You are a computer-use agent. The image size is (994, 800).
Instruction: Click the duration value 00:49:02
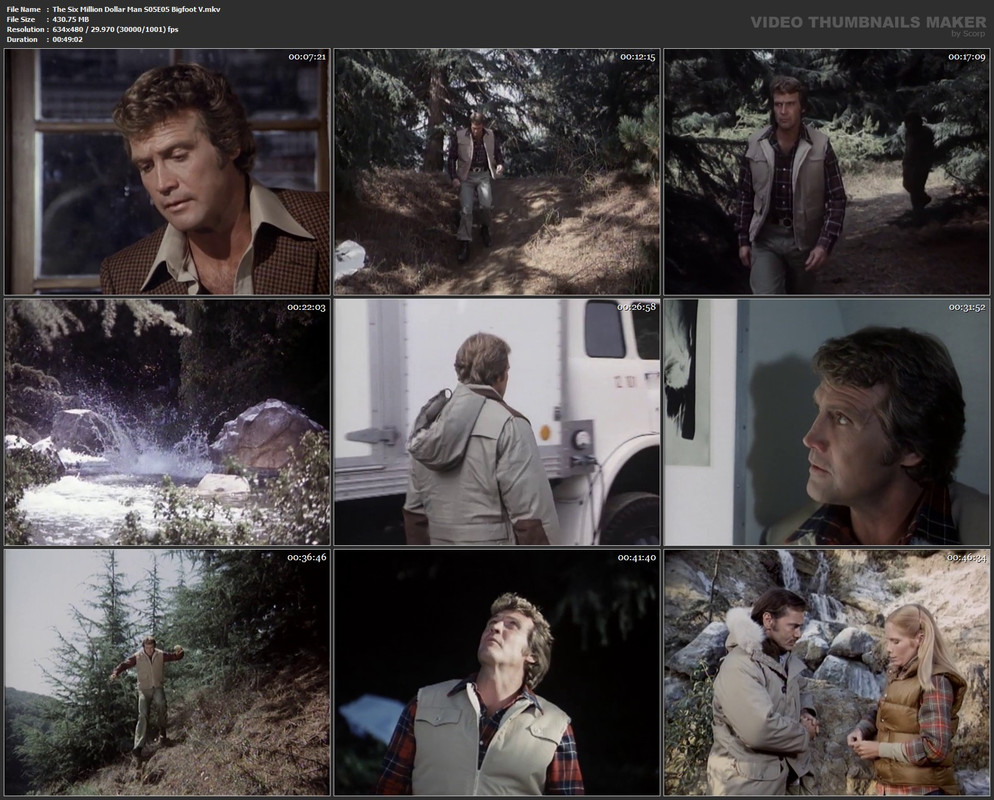pyautogui.click(x=67, y=39)
